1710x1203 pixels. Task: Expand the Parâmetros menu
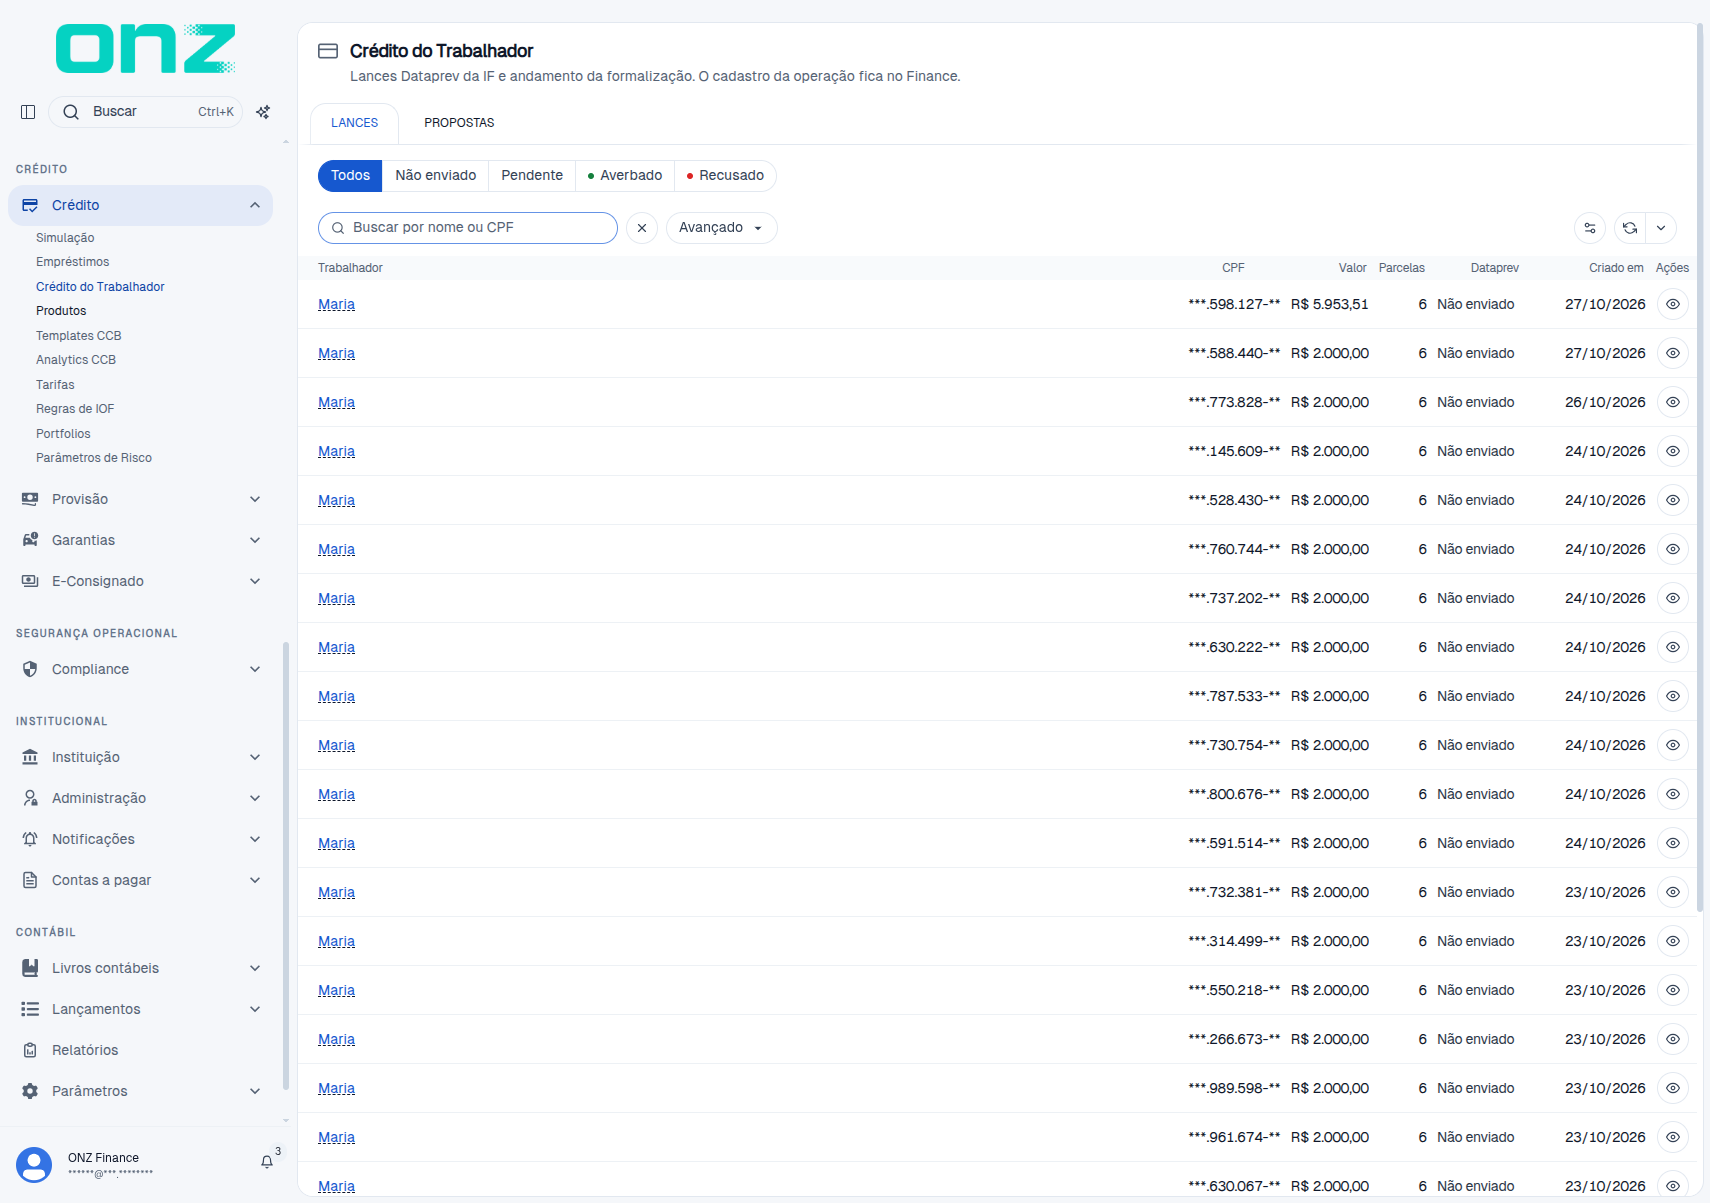(x=140, y=1091)
